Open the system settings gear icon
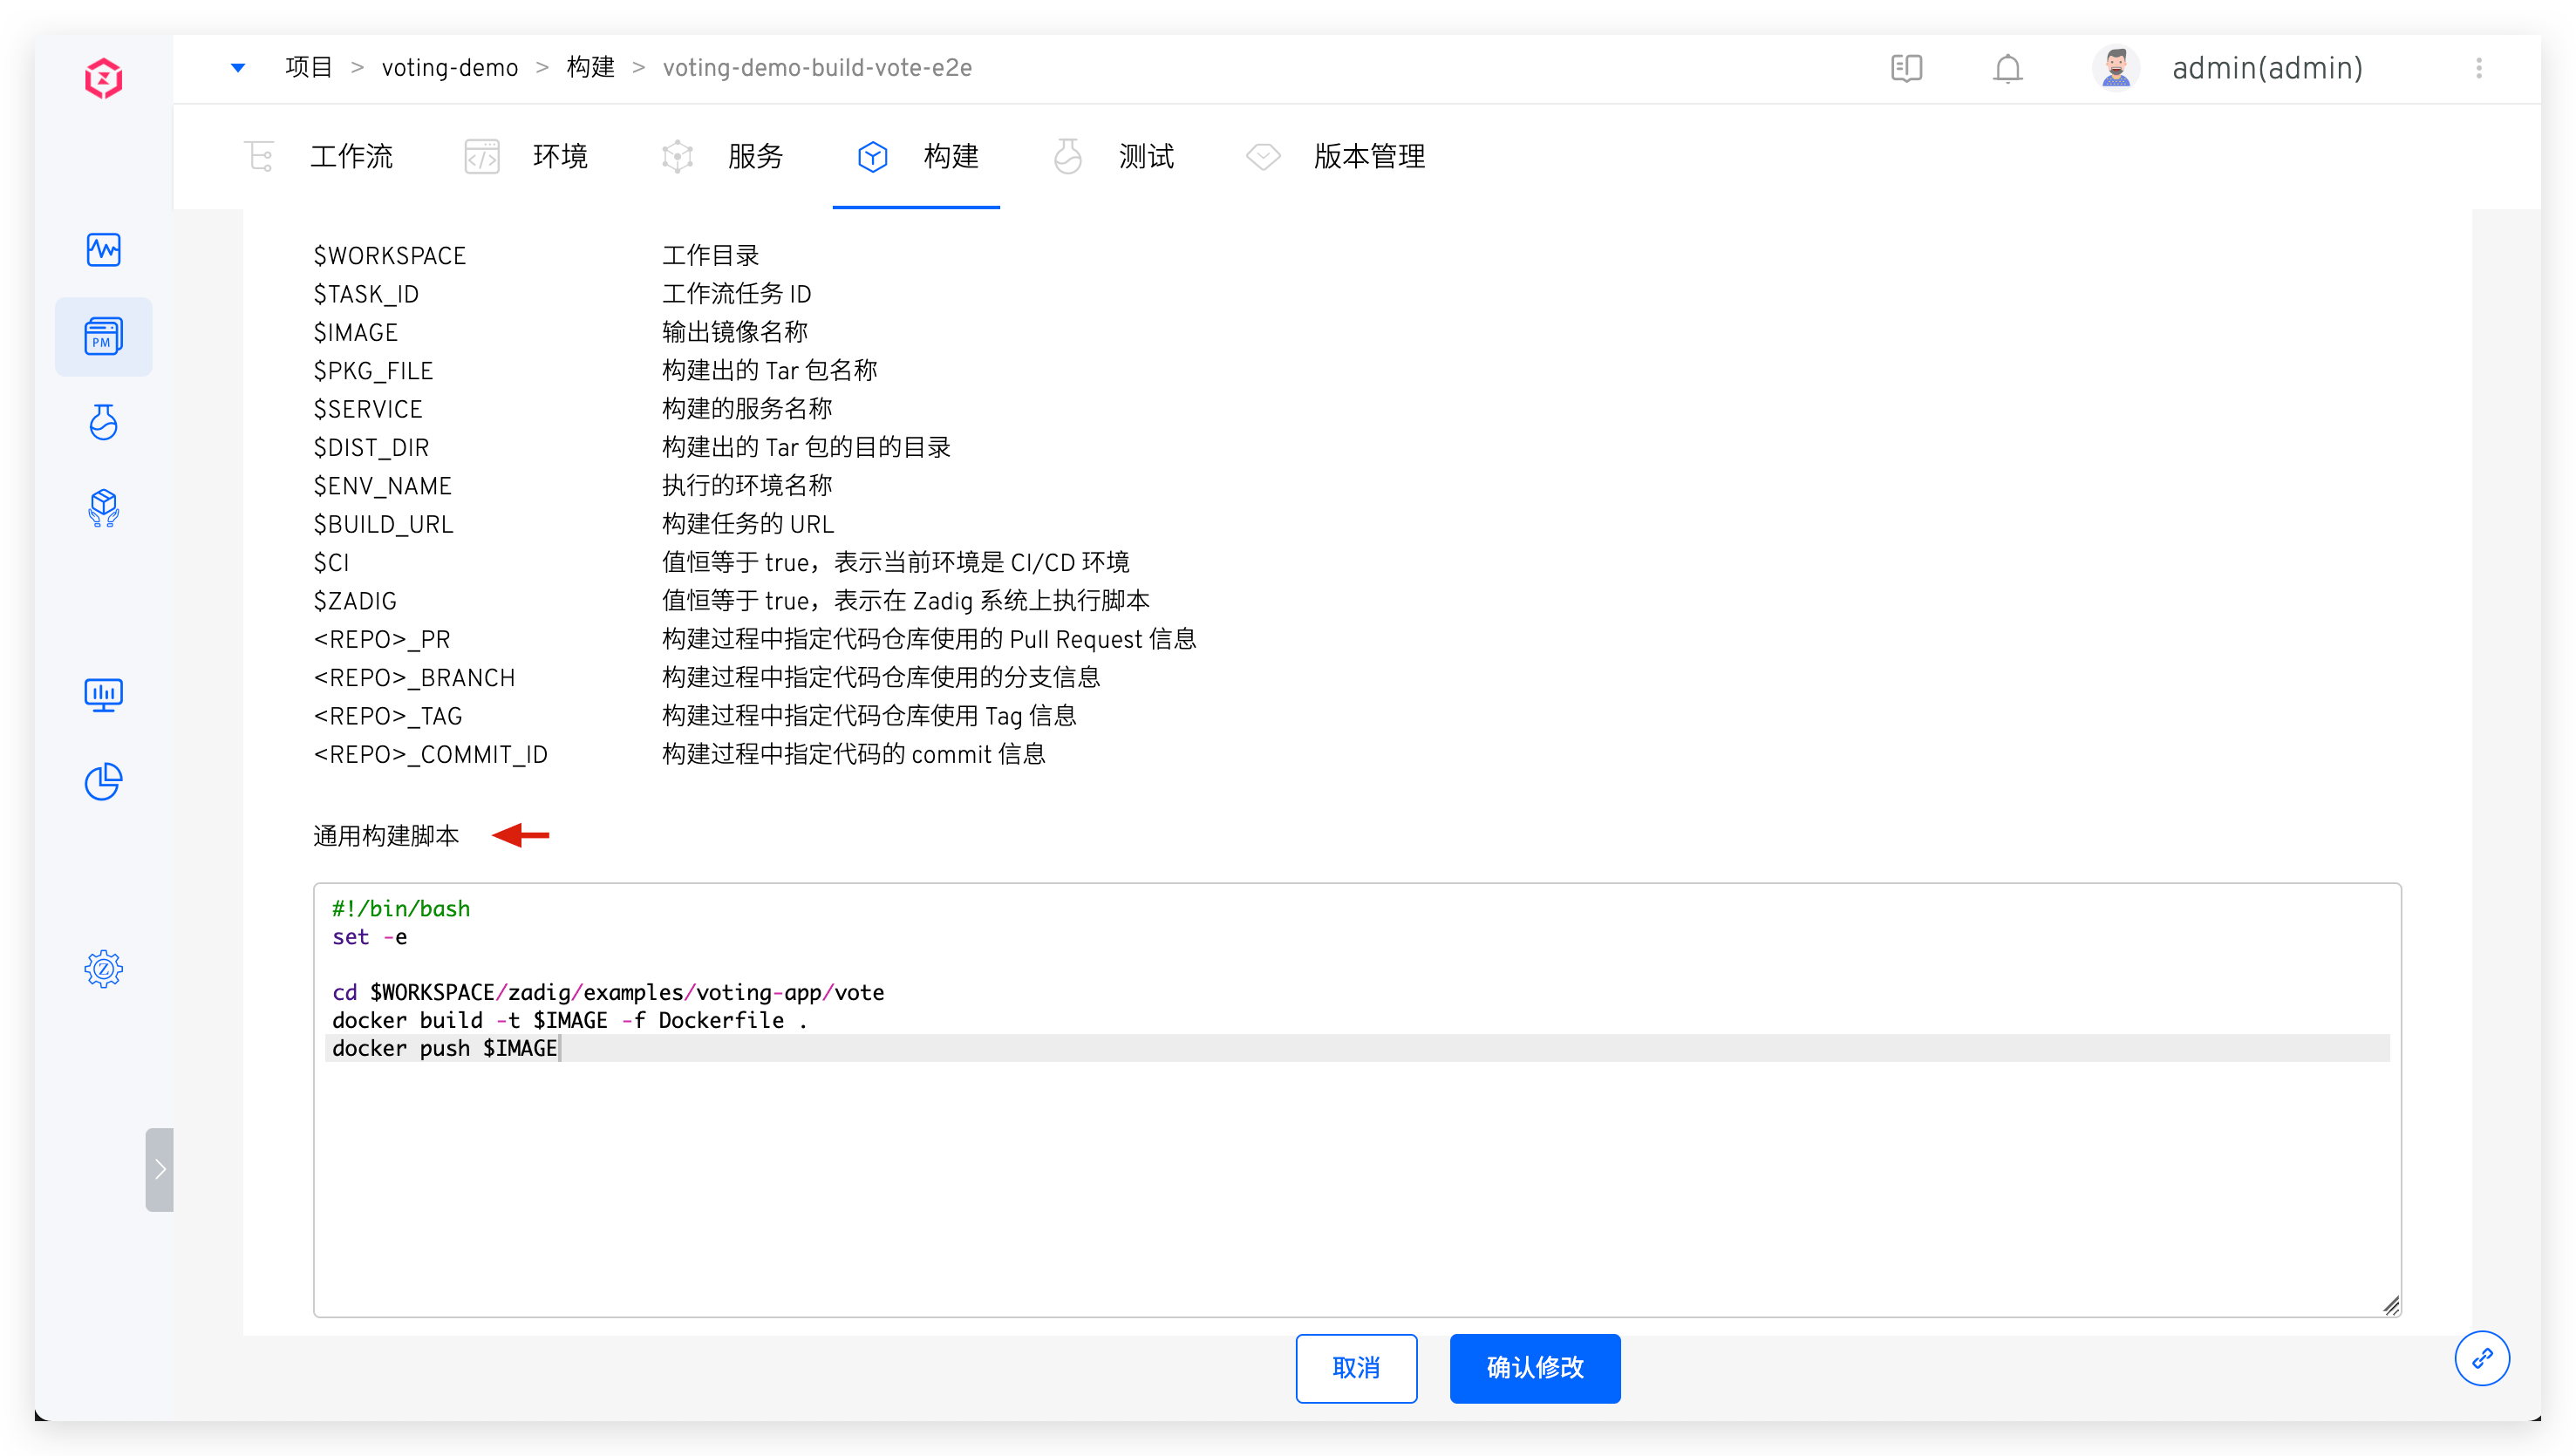Screen dimensions: 2576x1456 tap(103, 969)
